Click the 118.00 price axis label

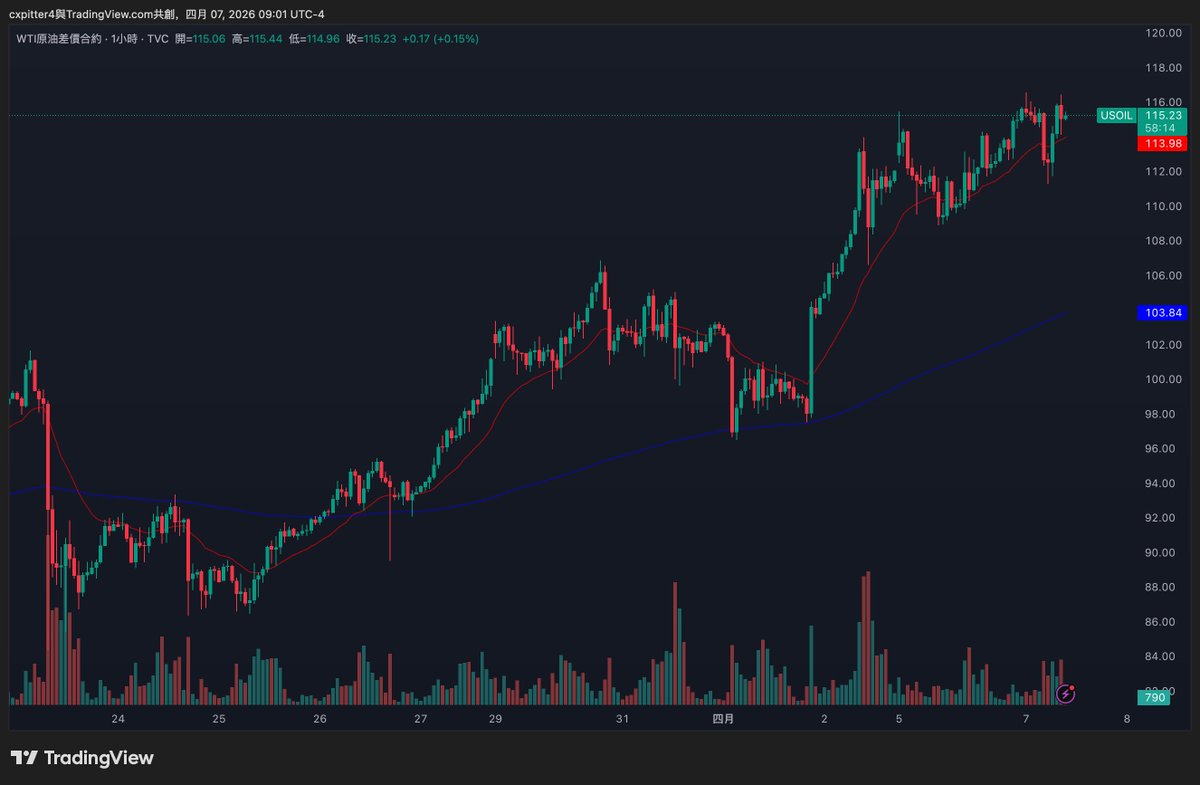1164,68
